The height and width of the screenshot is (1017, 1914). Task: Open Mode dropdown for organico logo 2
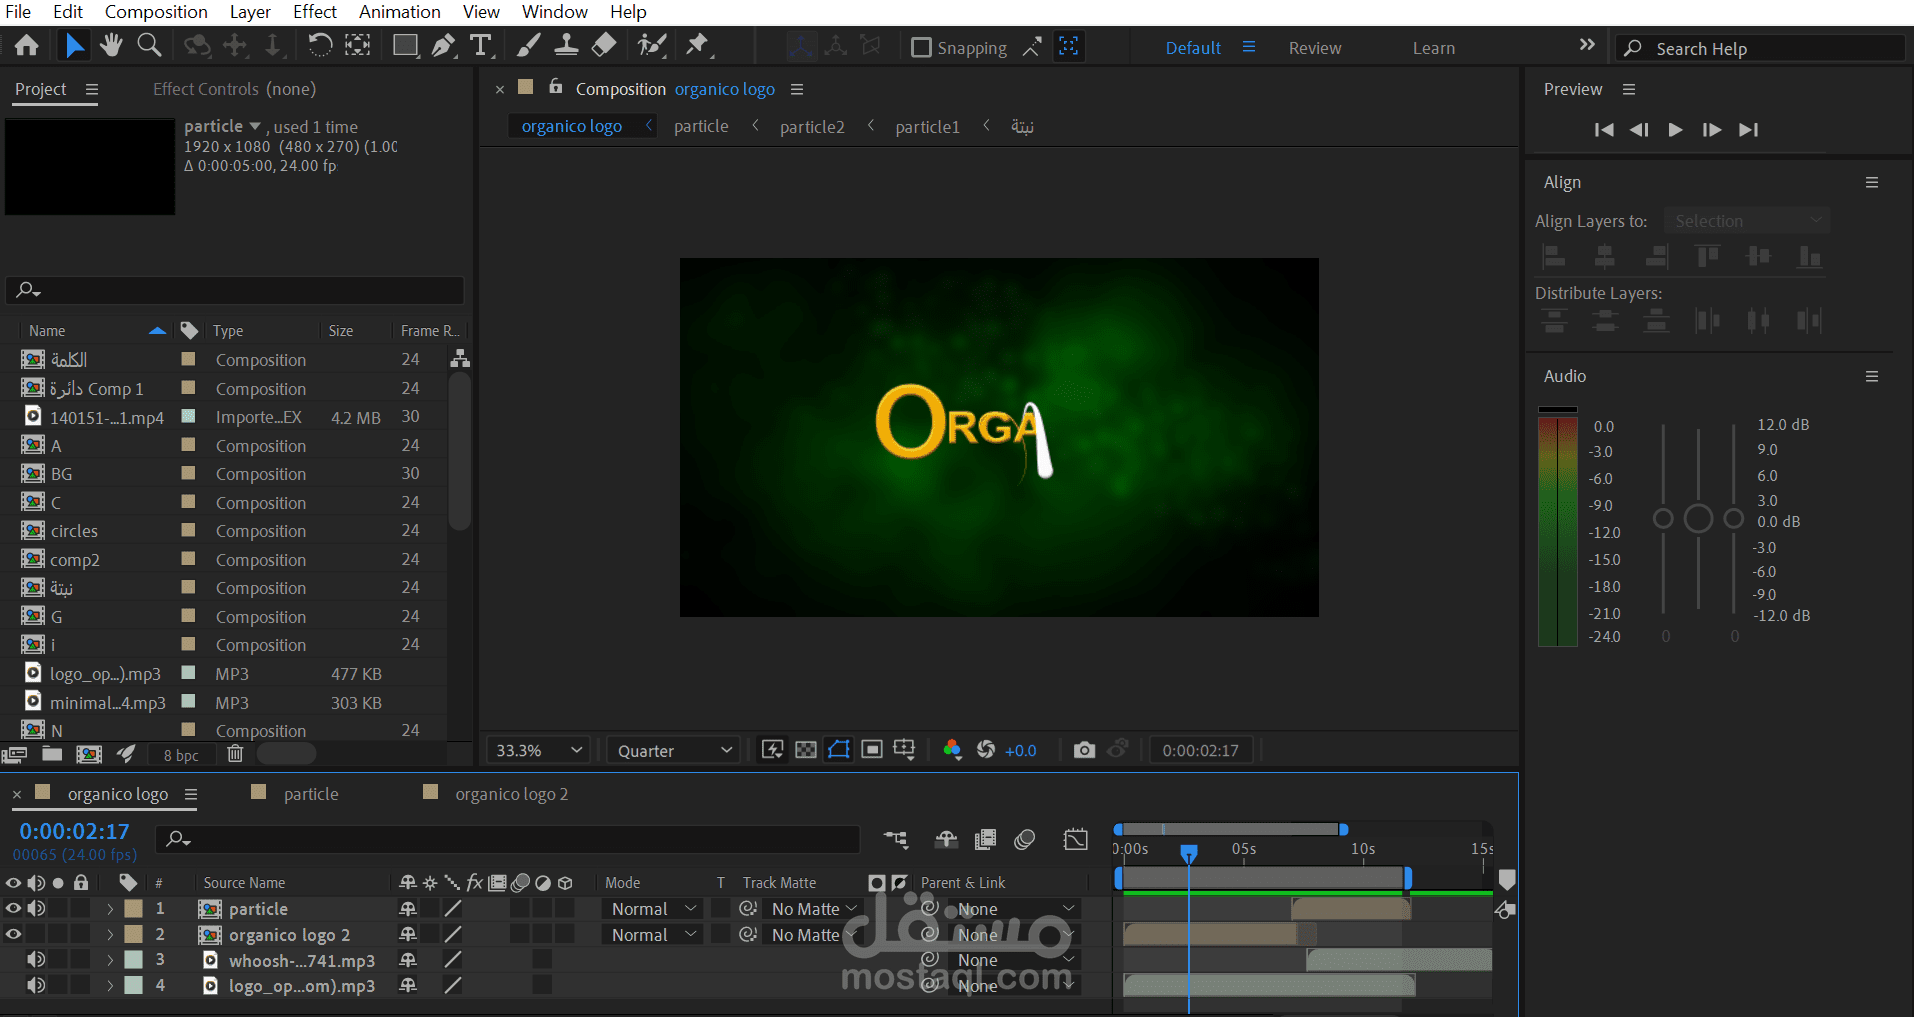(x=653, y=935)
